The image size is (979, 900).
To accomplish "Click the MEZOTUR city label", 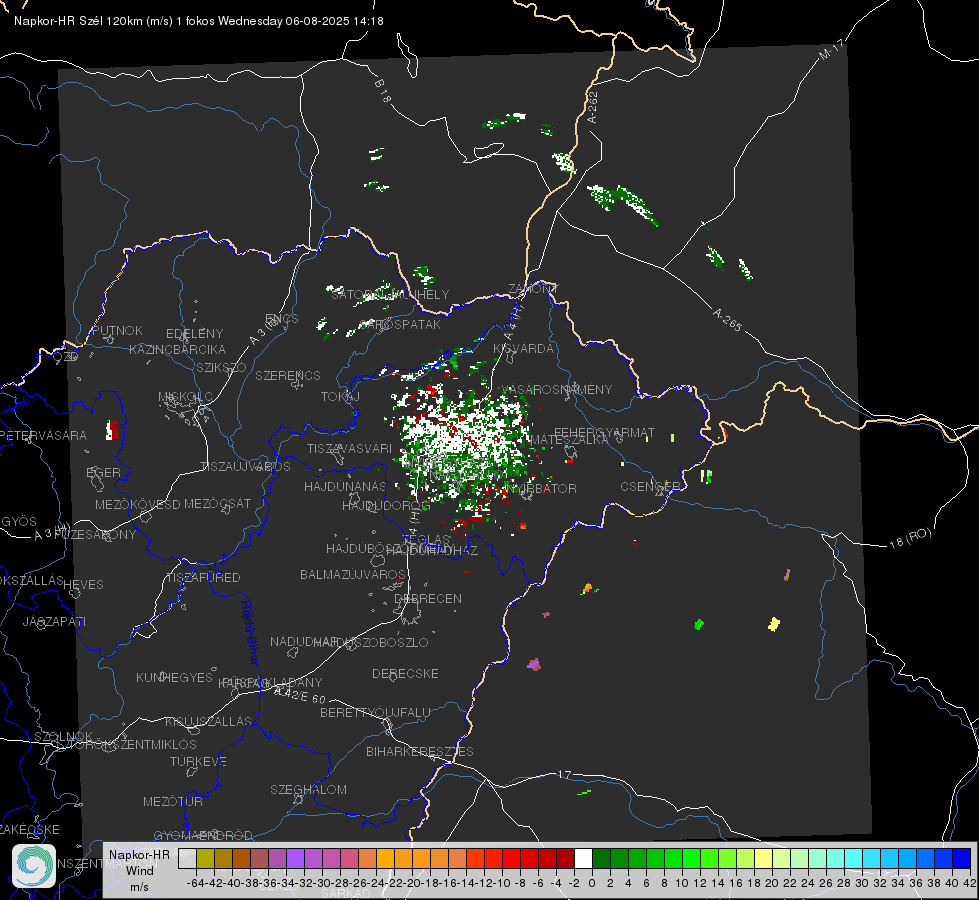I will [x=173, y=801].
